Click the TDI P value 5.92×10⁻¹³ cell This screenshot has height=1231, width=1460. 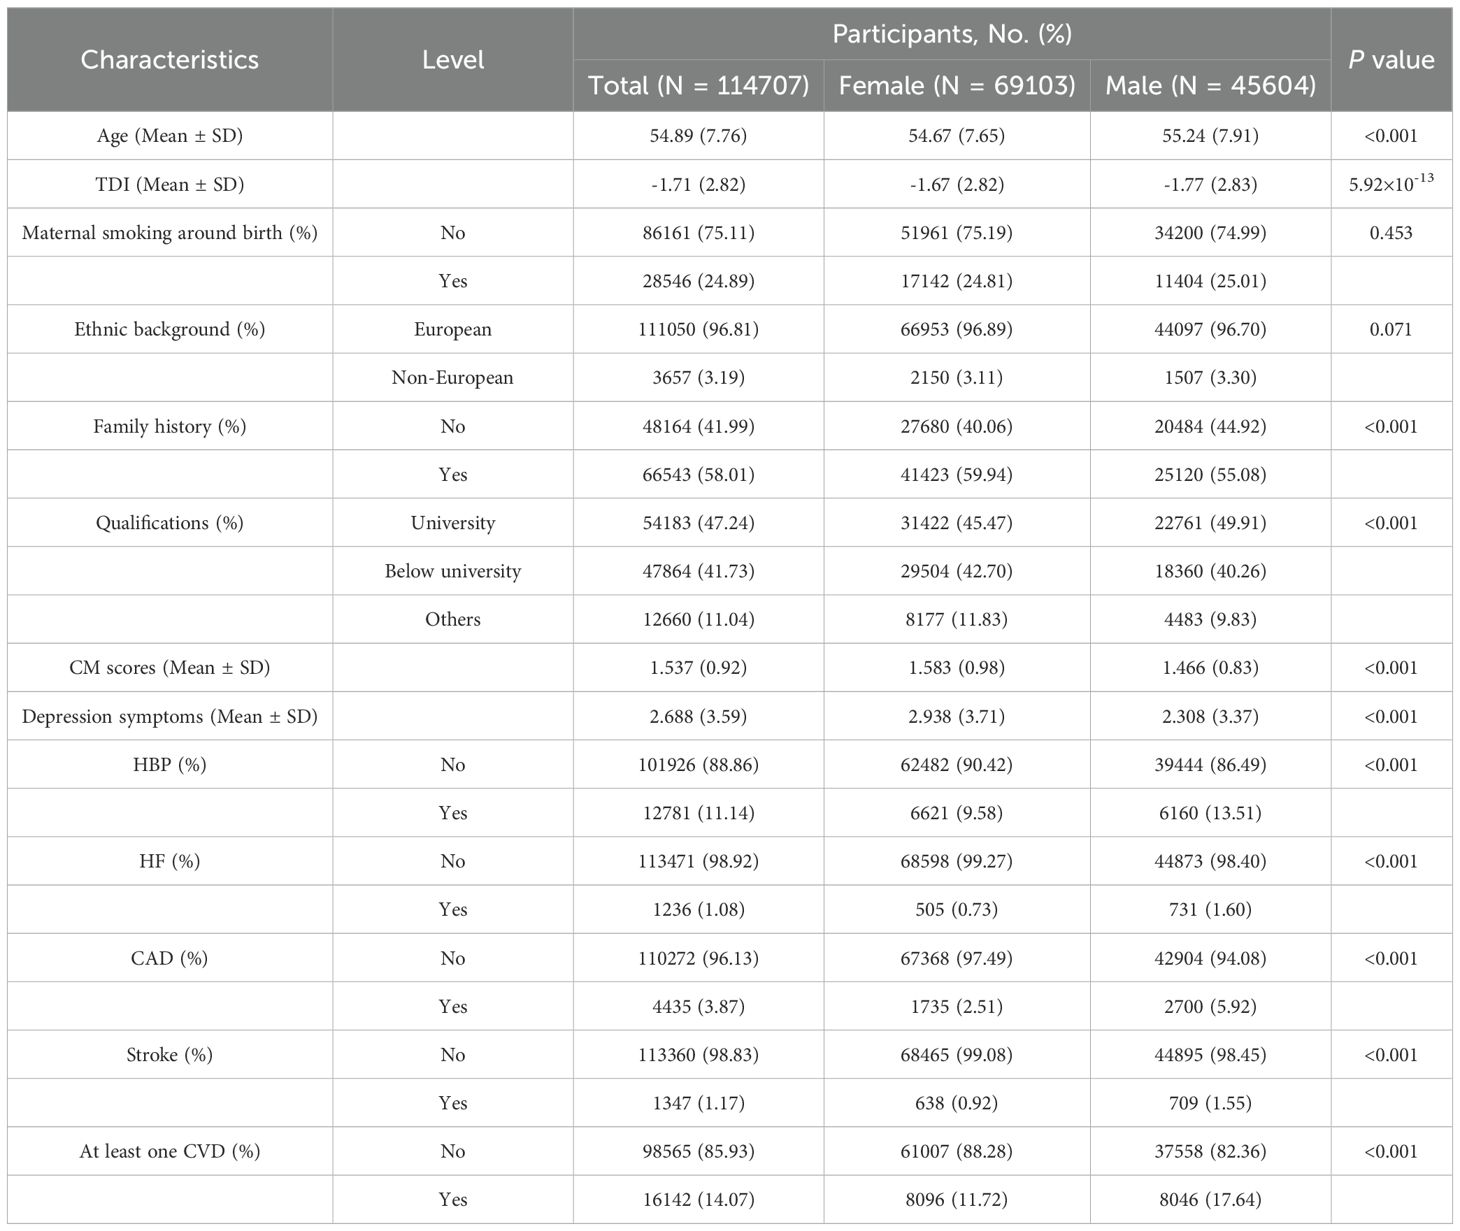[x=1390, y=184]
